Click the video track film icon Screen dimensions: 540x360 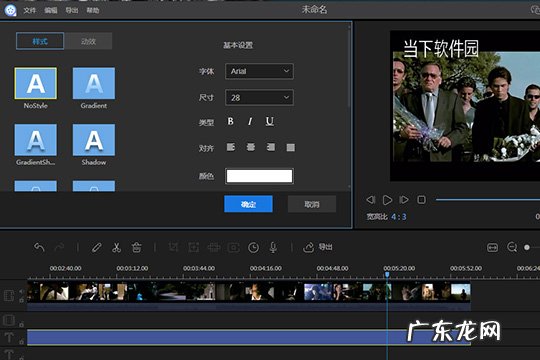pyautogui.click(x=9, y=295)
